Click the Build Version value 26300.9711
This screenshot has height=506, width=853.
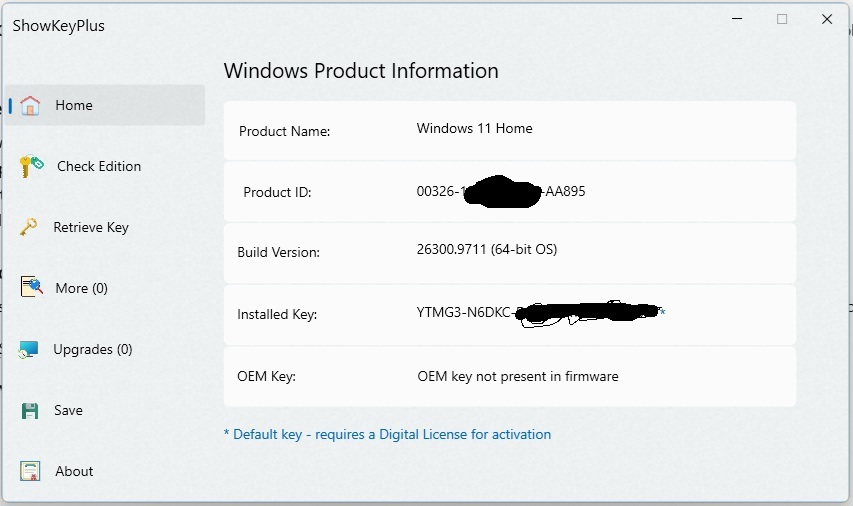coord(487,249)
